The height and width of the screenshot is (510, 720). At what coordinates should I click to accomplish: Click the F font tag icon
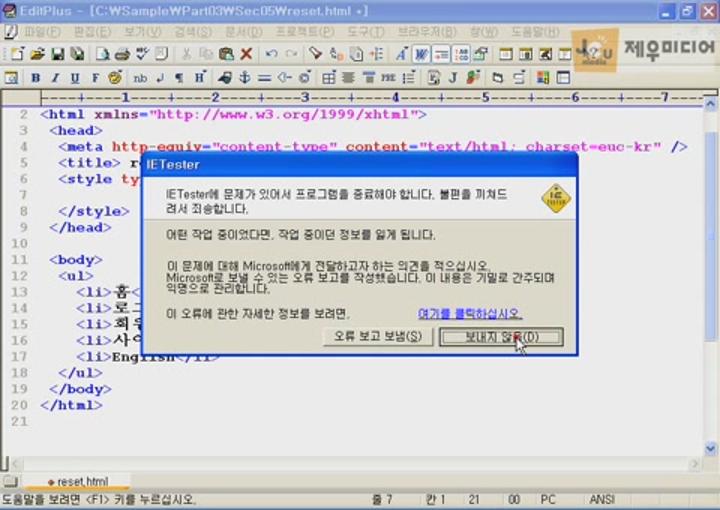tap(95, 78)
